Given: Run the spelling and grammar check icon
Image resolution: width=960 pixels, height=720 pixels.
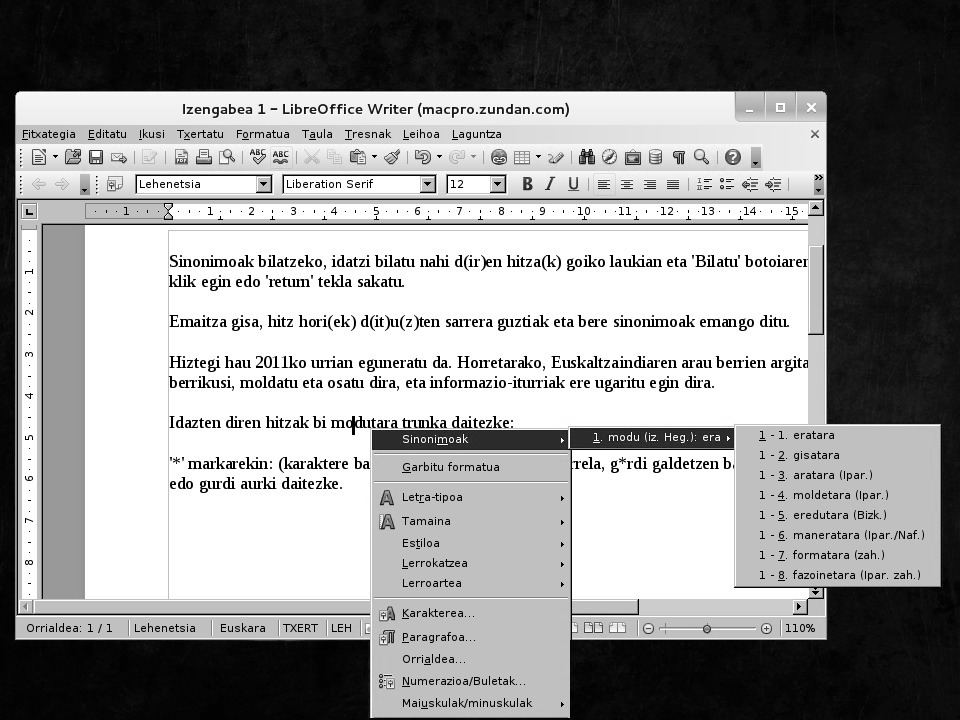Looking at the screenshot, I should coord(258,157).
